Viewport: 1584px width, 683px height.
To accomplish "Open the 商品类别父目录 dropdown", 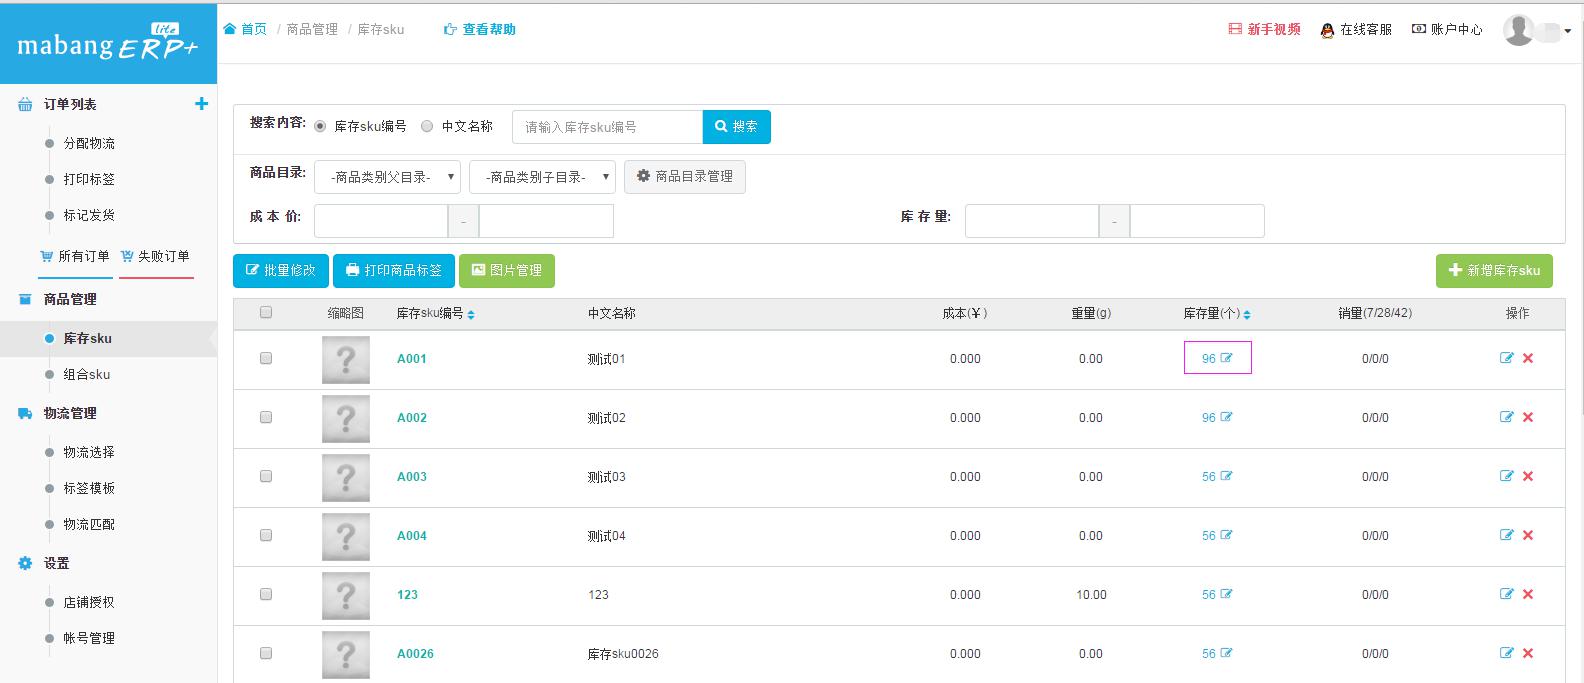I will coord(387,177).
